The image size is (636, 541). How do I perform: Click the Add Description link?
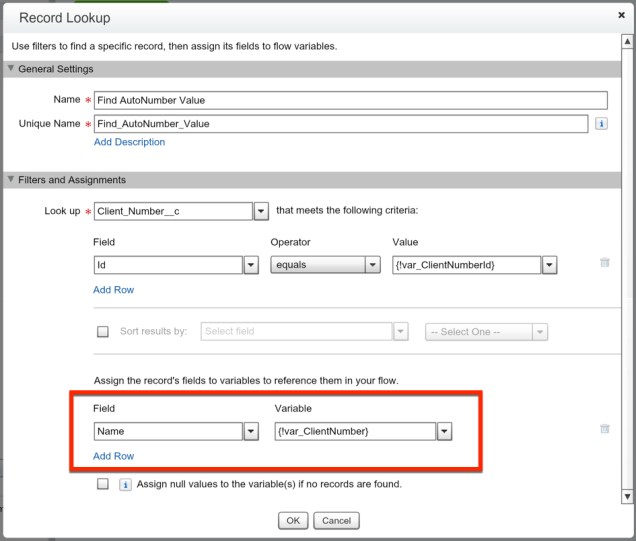click(x=129, y=142)
